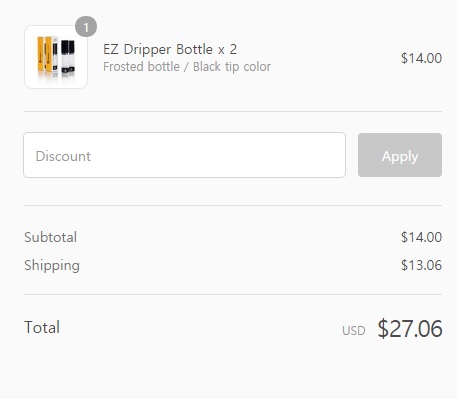Click the Total label
Viewport: 457px width, 399px height.
[x=42, y=327]
